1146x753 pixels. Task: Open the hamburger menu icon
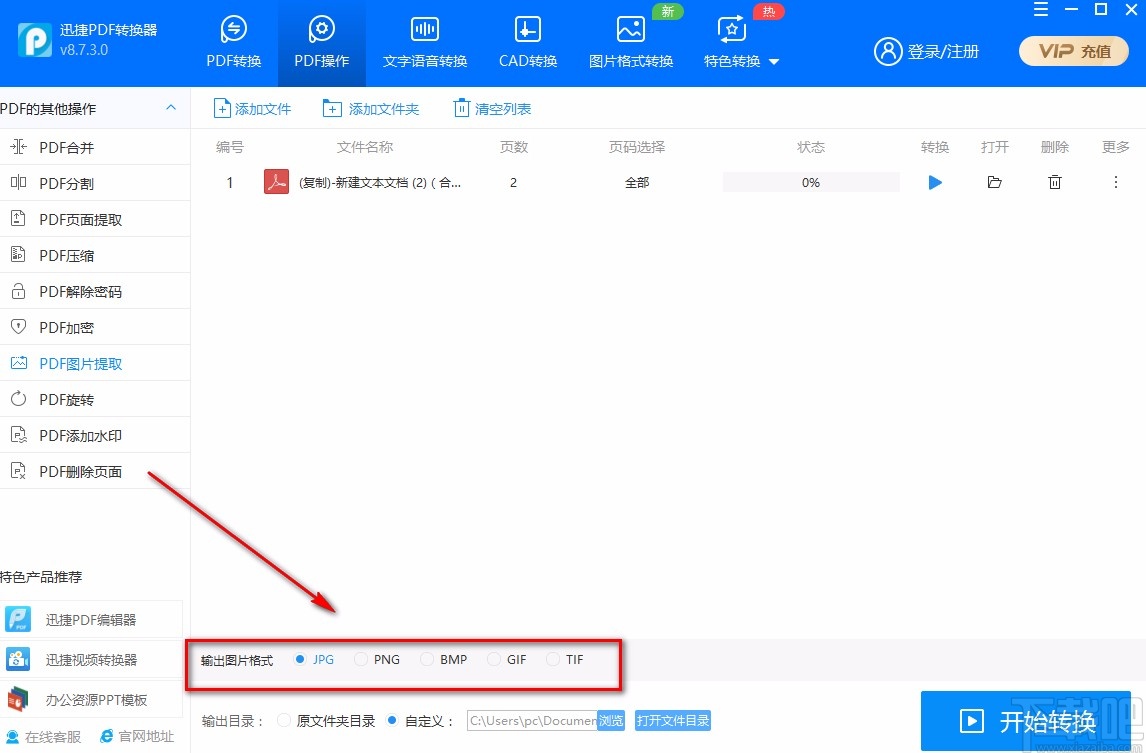click(1041, 10)
